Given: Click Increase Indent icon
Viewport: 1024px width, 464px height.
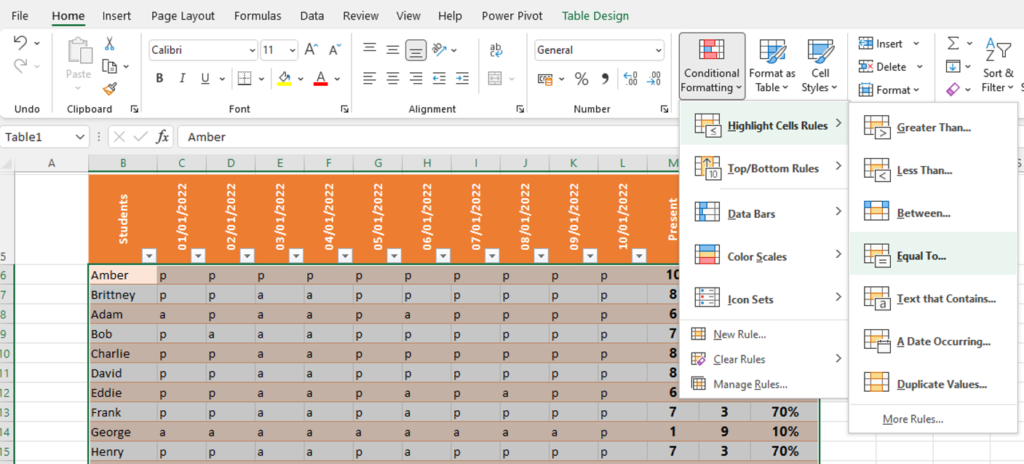Looking at the screenshot, I should (x=462, y=79).
